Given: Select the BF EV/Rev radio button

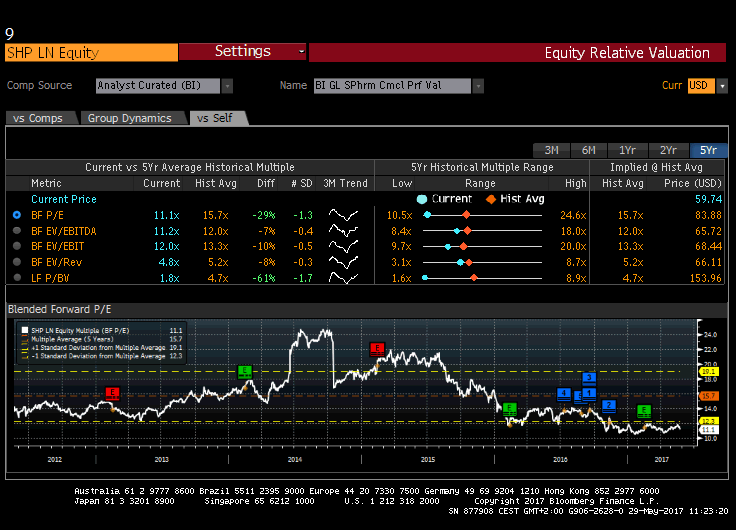Looking at the screenshot, I should coord(17,262).
